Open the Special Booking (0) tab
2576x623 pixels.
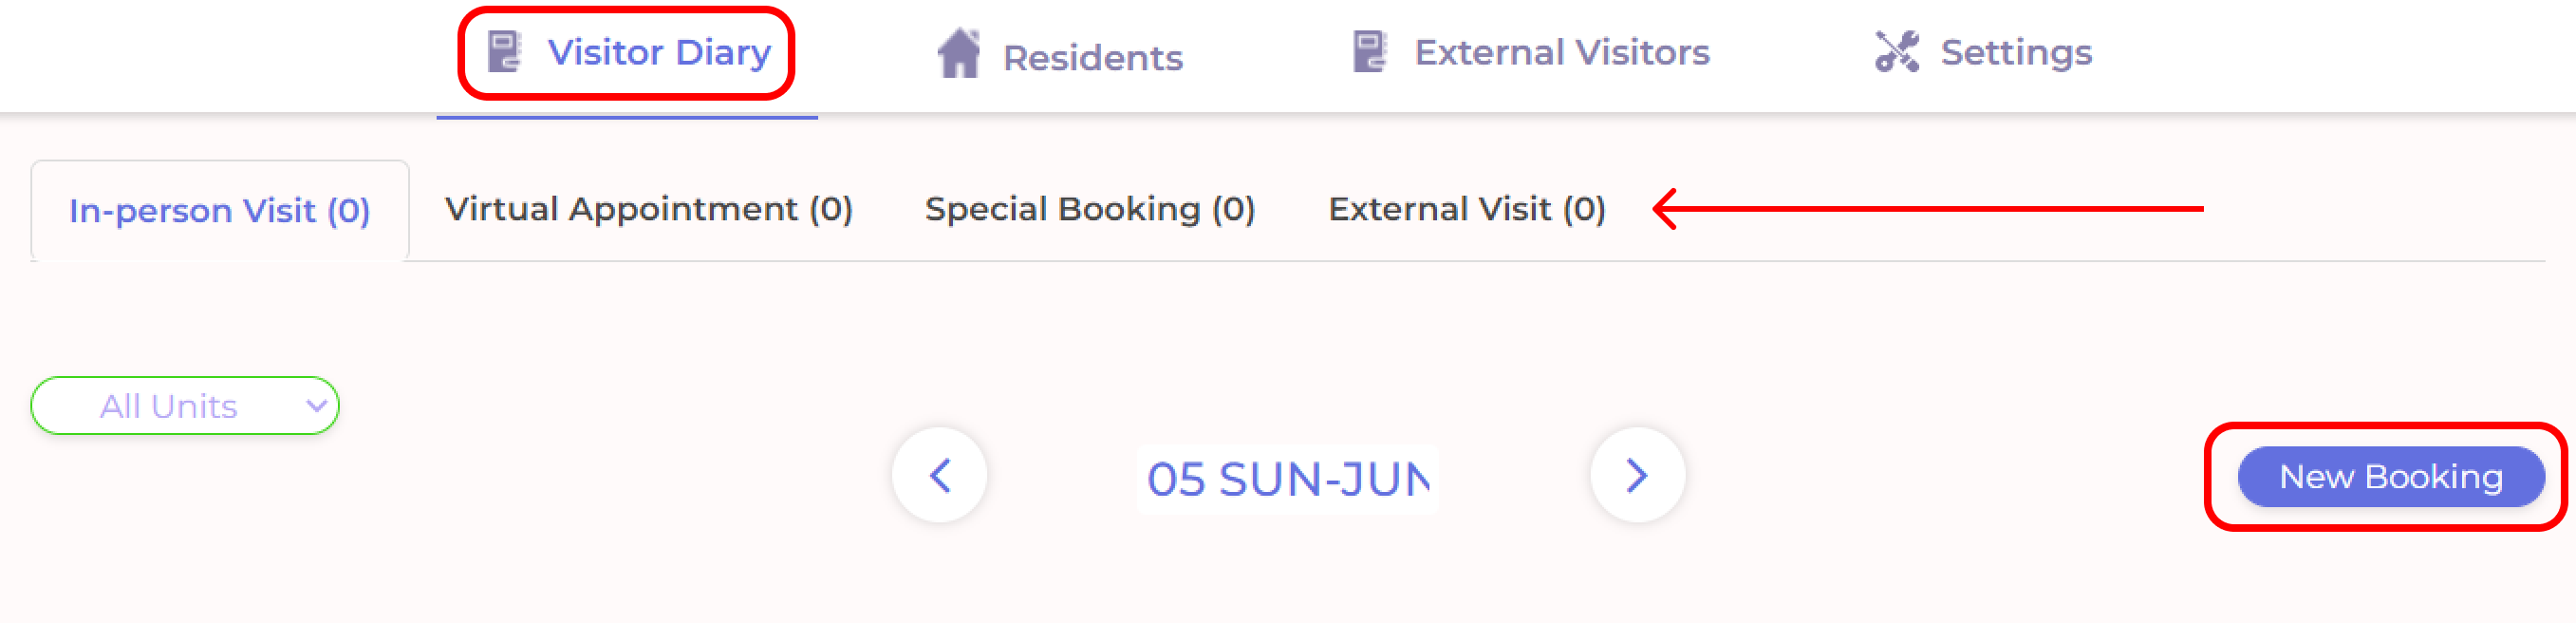point(1090,209)
